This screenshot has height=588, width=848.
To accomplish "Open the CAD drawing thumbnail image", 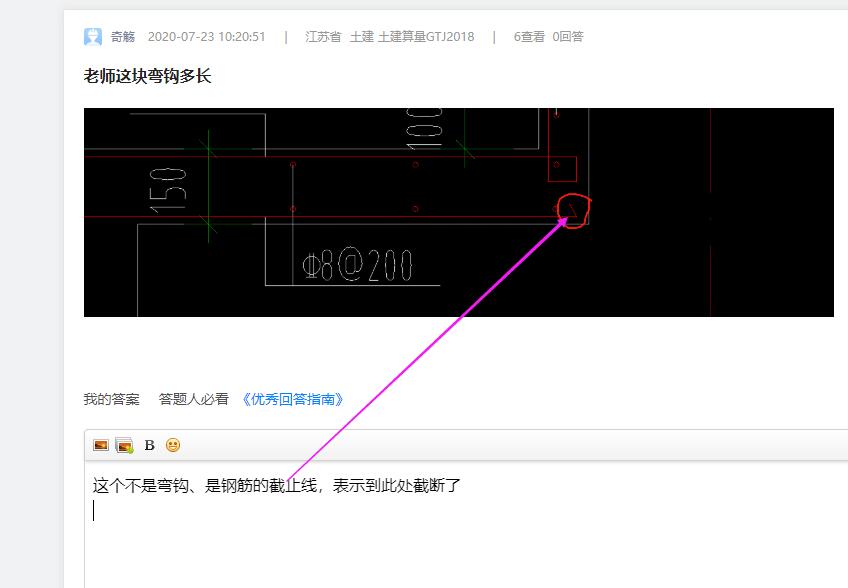I will pos(459,212).
